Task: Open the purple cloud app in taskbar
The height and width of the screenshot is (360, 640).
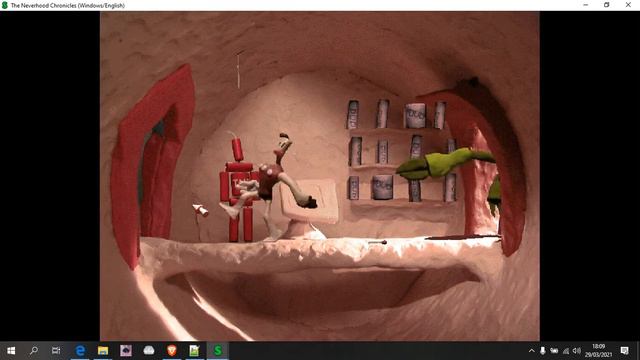Action: 126,350
